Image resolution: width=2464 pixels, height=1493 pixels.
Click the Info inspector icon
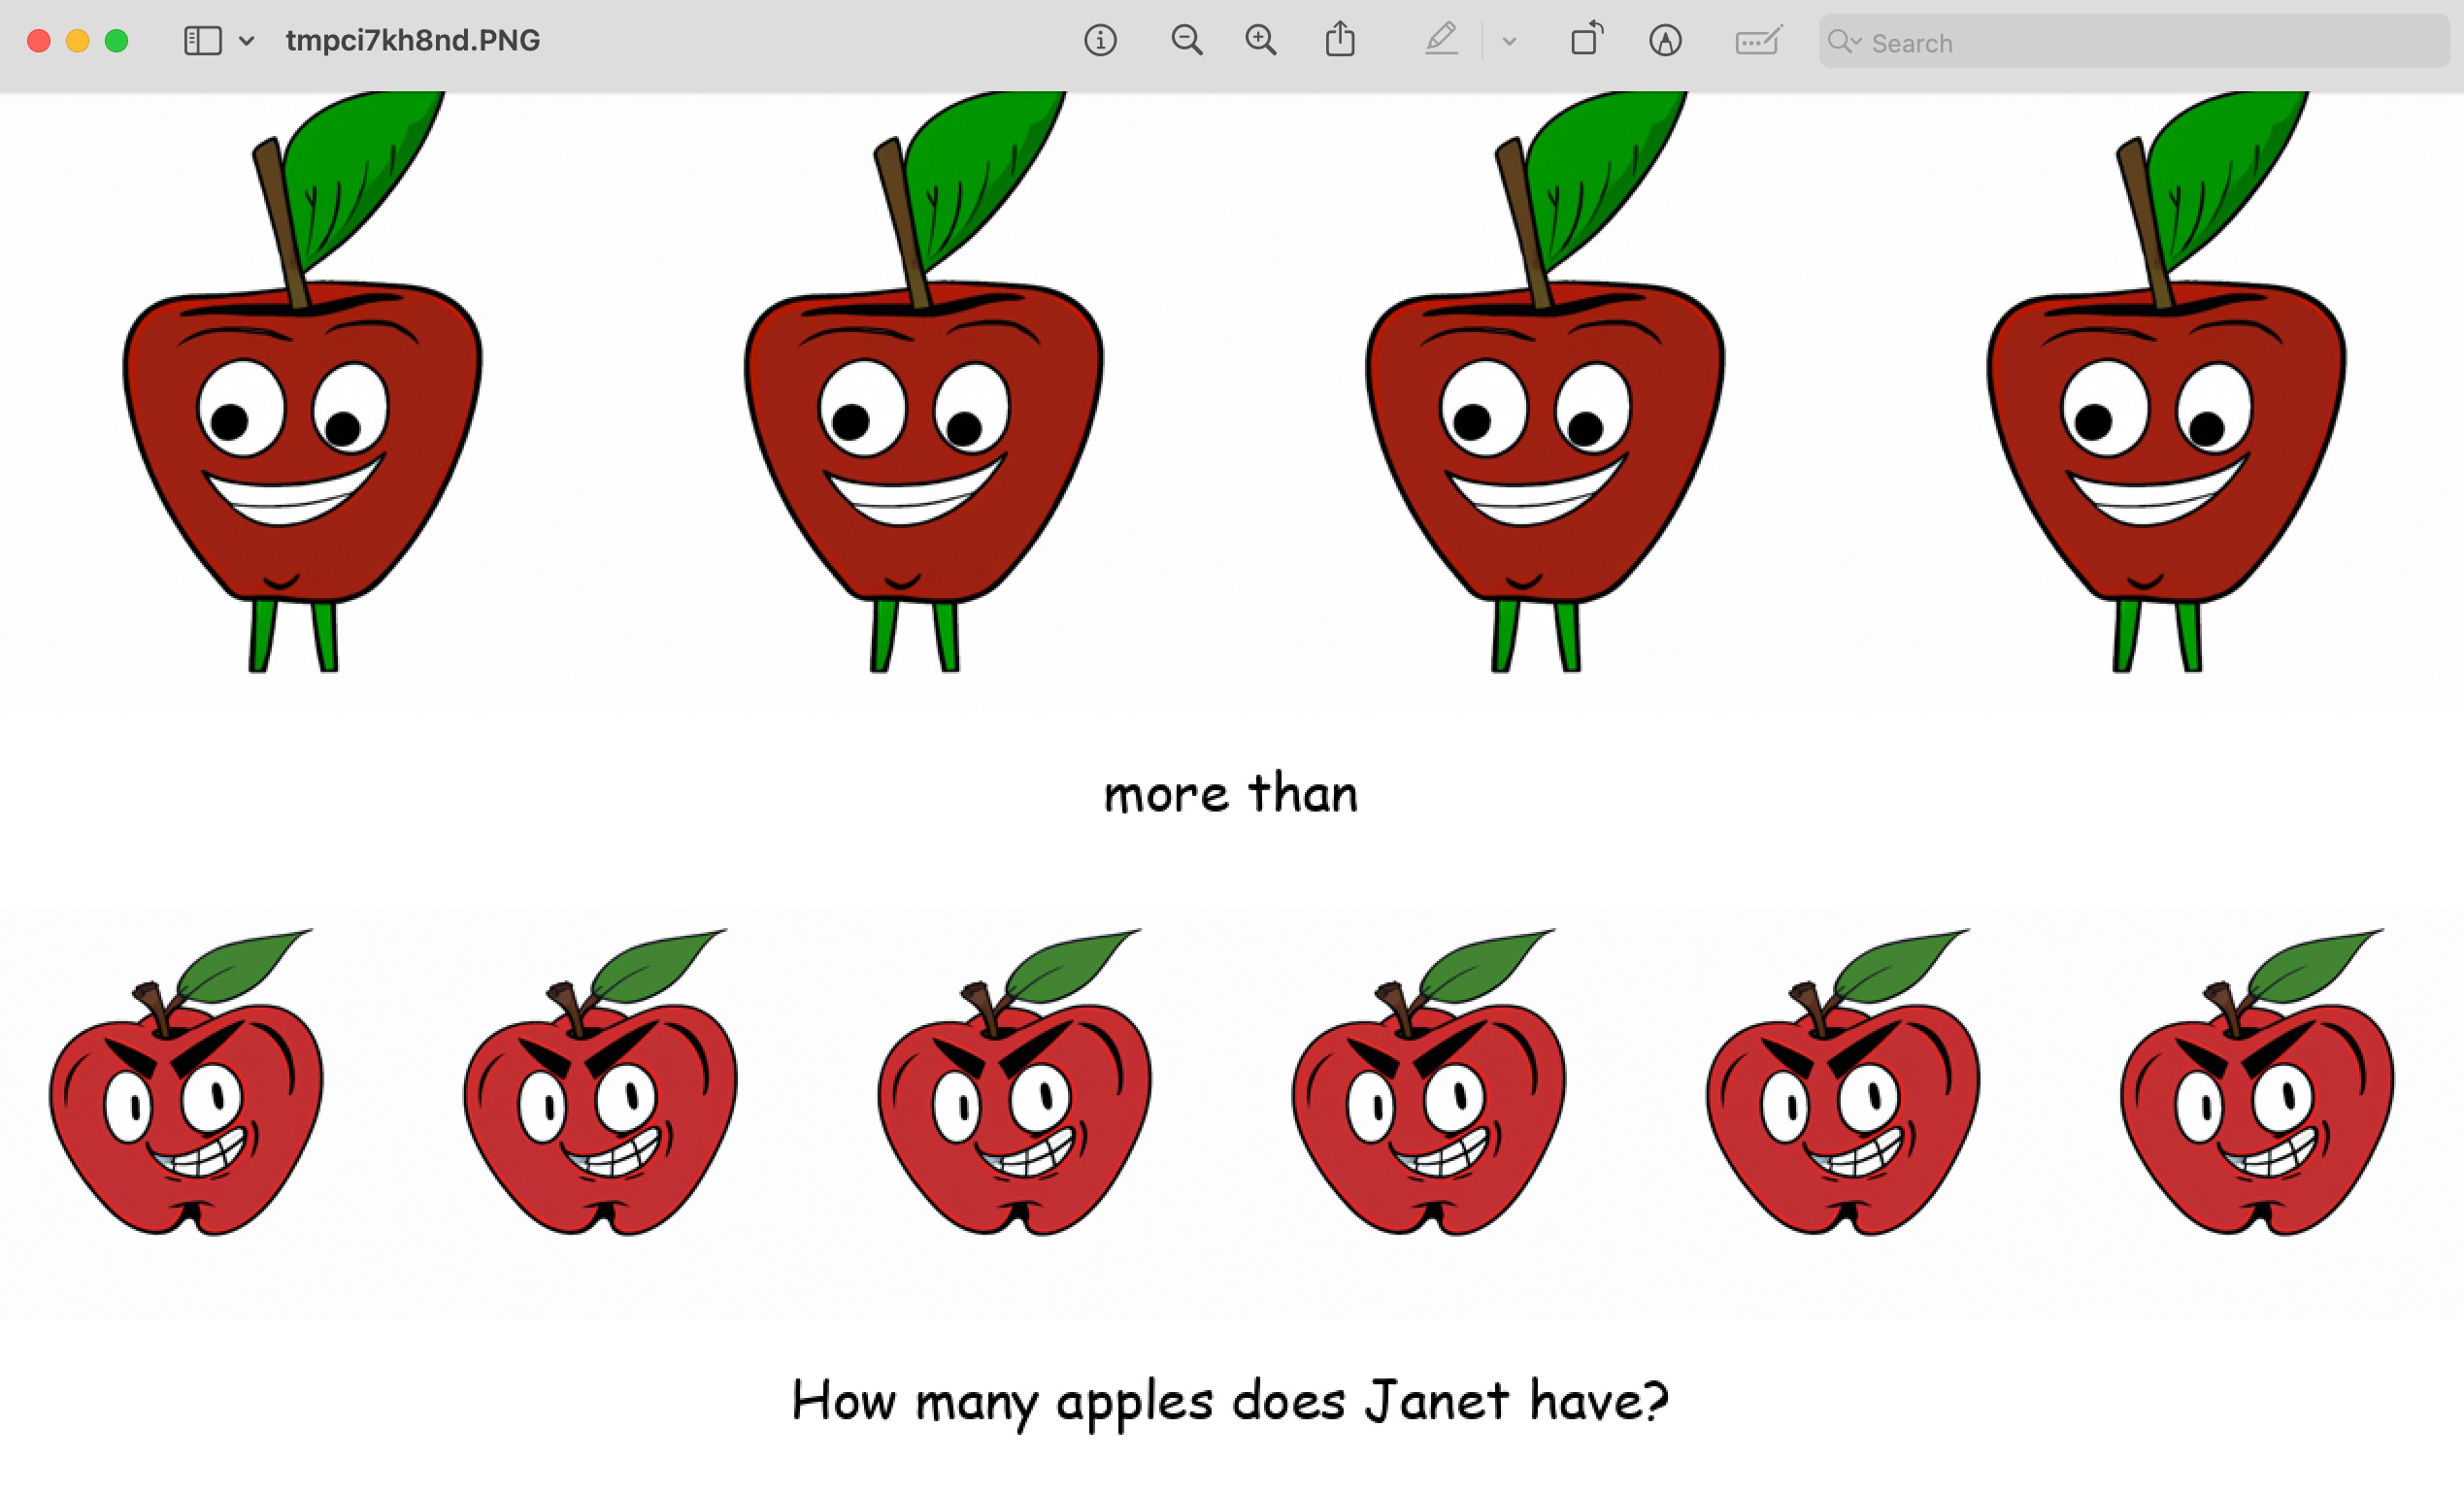[1100, 41]
